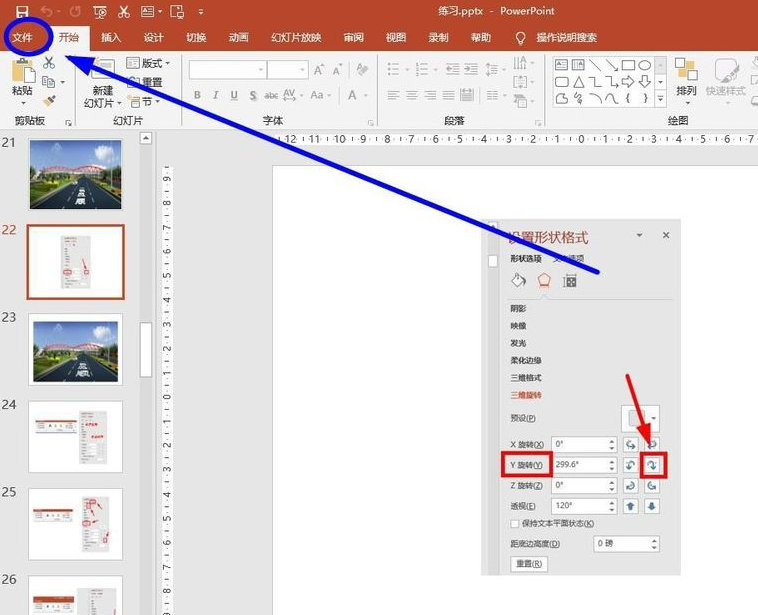Select the Cut scissors icon

[49, 63]
